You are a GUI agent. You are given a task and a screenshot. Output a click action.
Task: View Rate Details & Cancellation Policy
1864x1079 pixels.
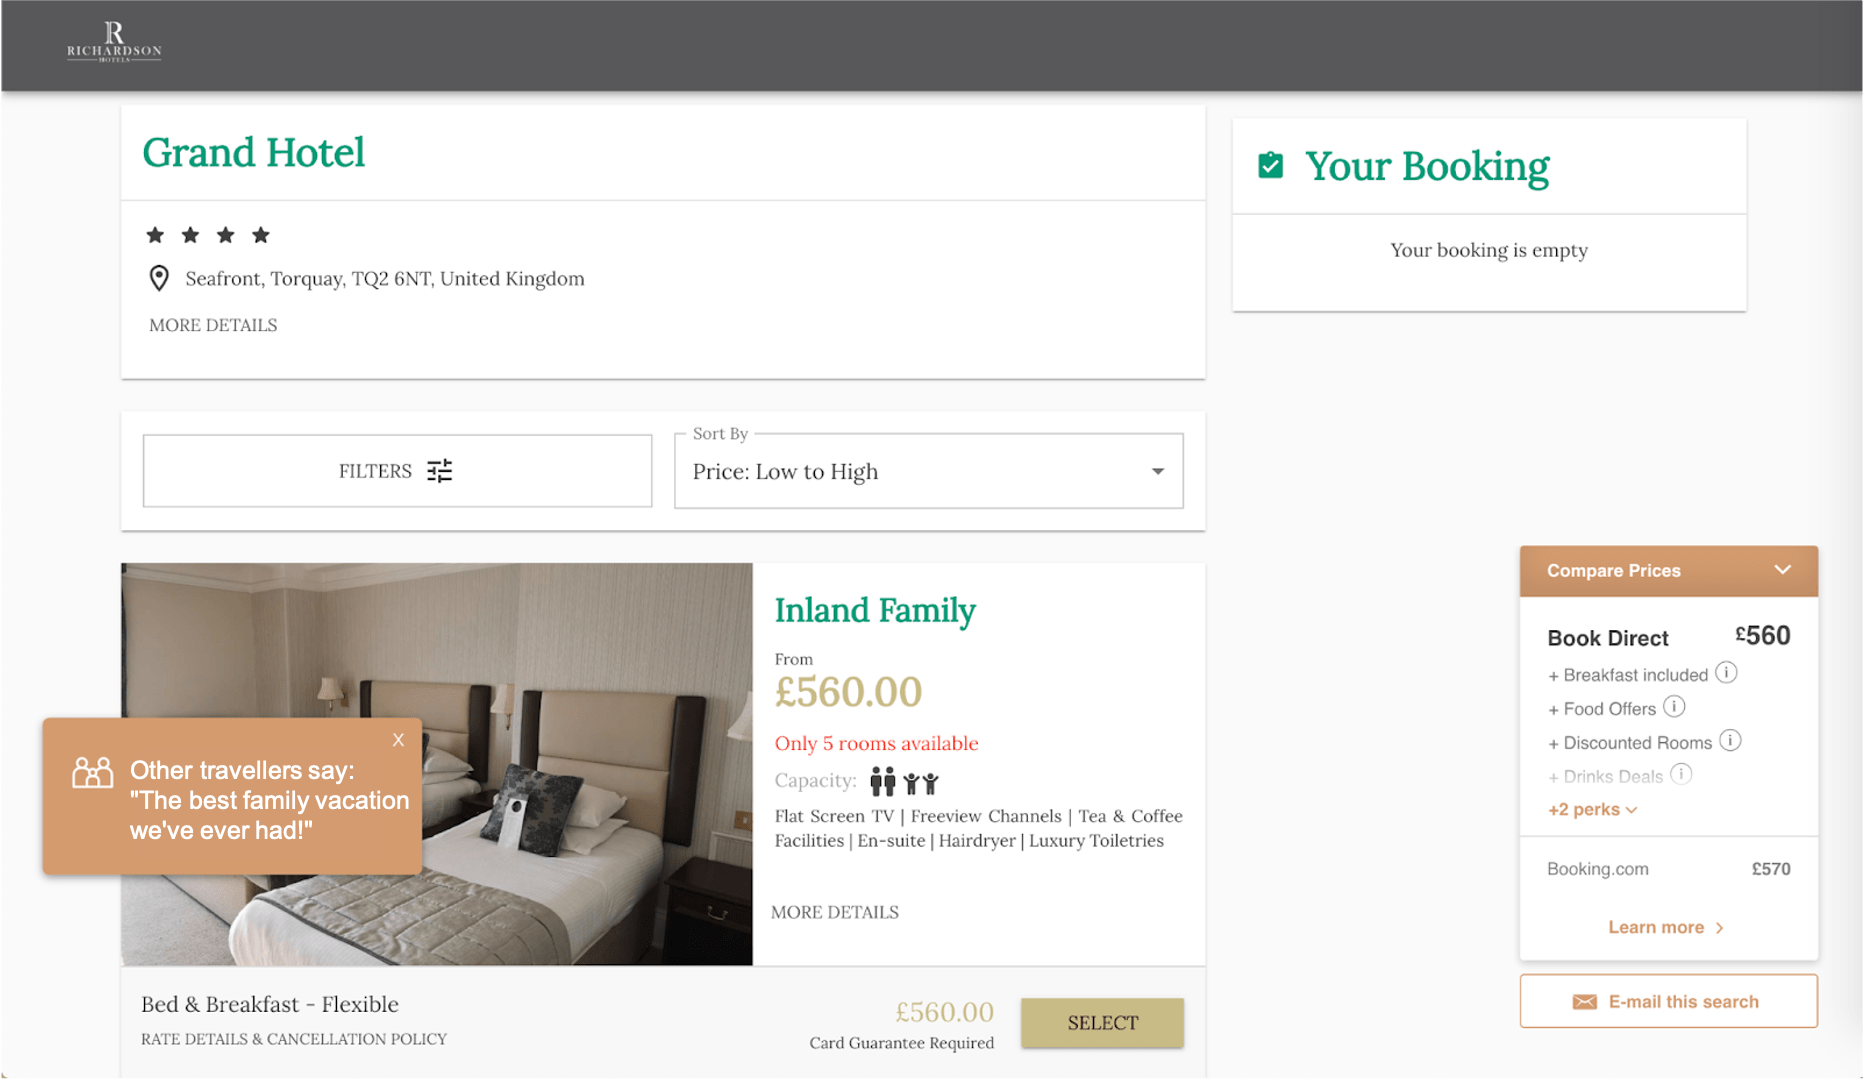click(294, 1039)
